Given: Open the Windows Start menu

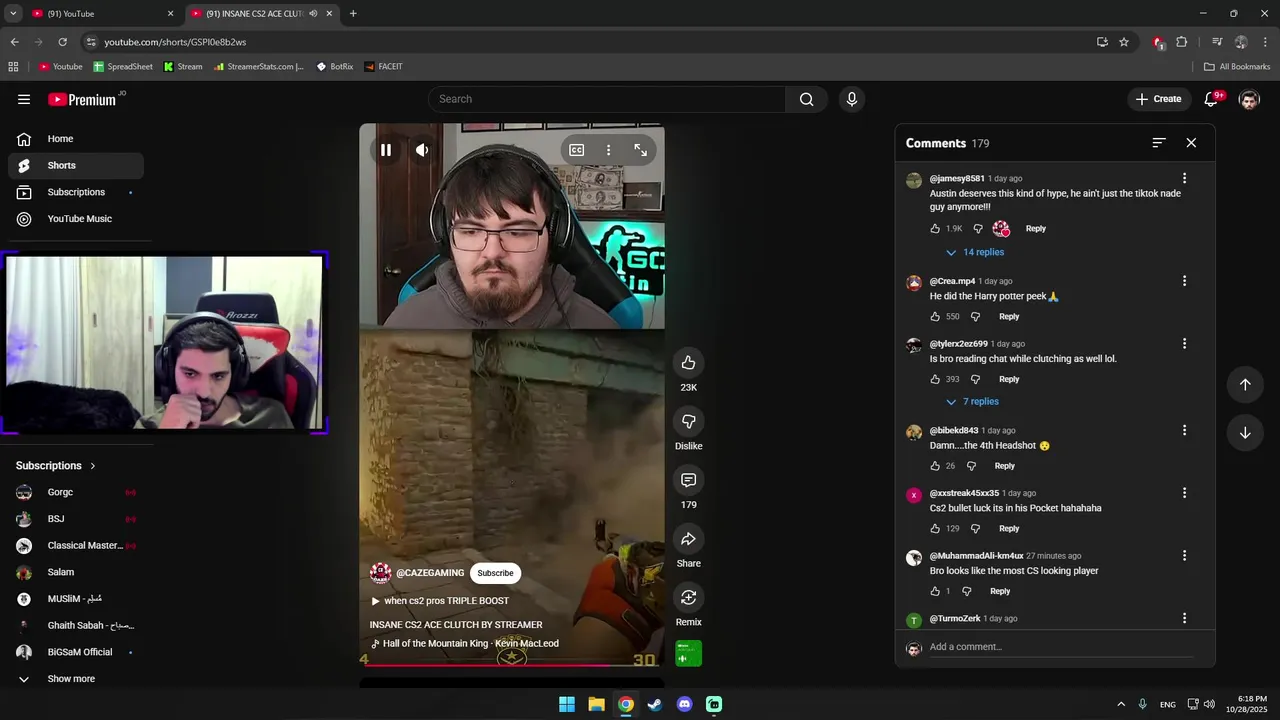Looking at the screenshot, I should pyautogui.click(x=567, y=704).
